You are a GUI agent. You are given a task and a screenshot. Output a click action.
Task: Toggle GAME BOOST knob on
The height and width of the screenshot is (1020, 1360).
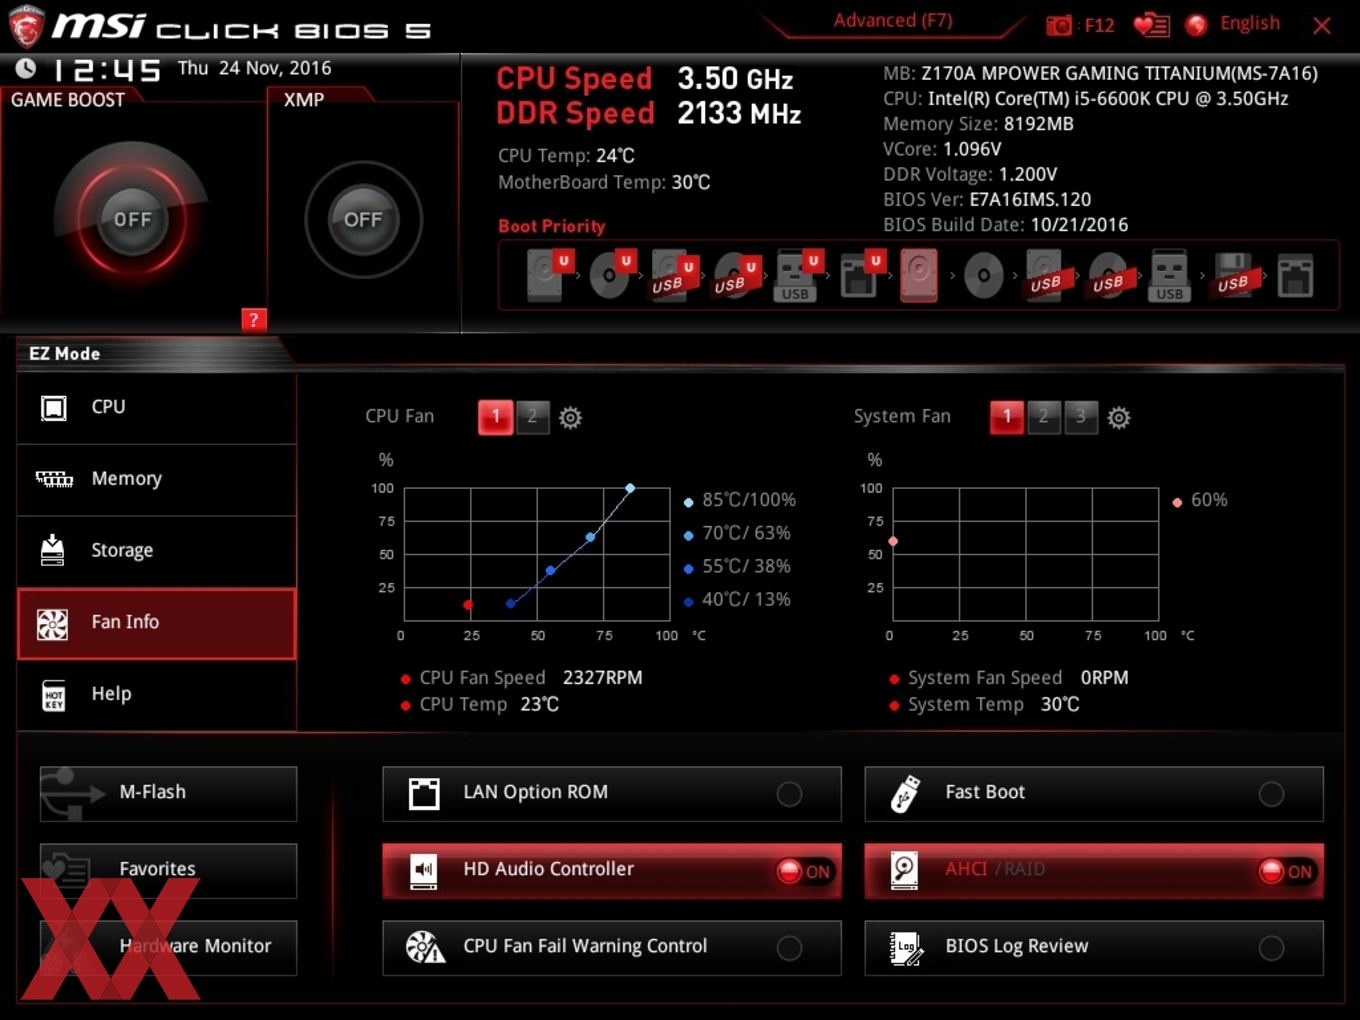[x=132, y=219]
